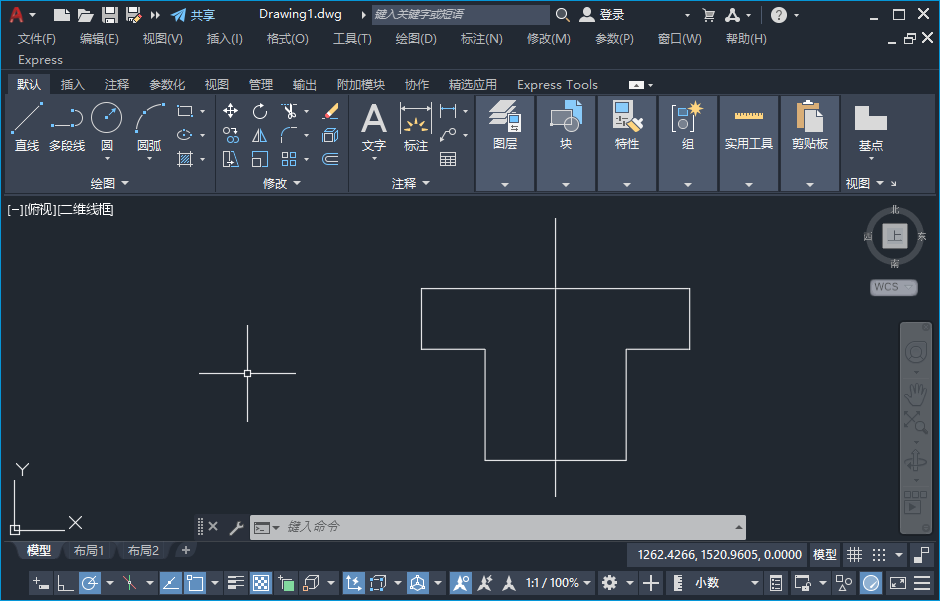Toggle polar tracking in status bar
This screenshot has height=601, width=940.
click(x=90, y=583)
